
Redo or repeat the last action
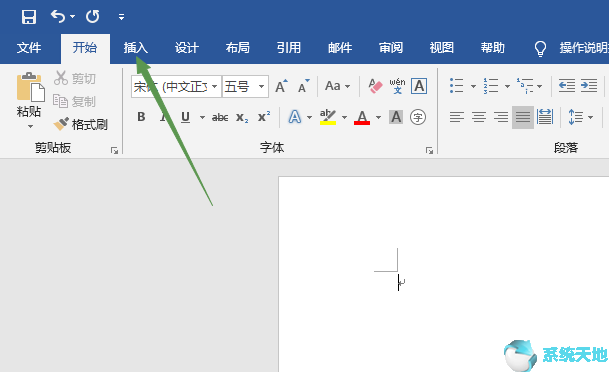click(92, 17)
